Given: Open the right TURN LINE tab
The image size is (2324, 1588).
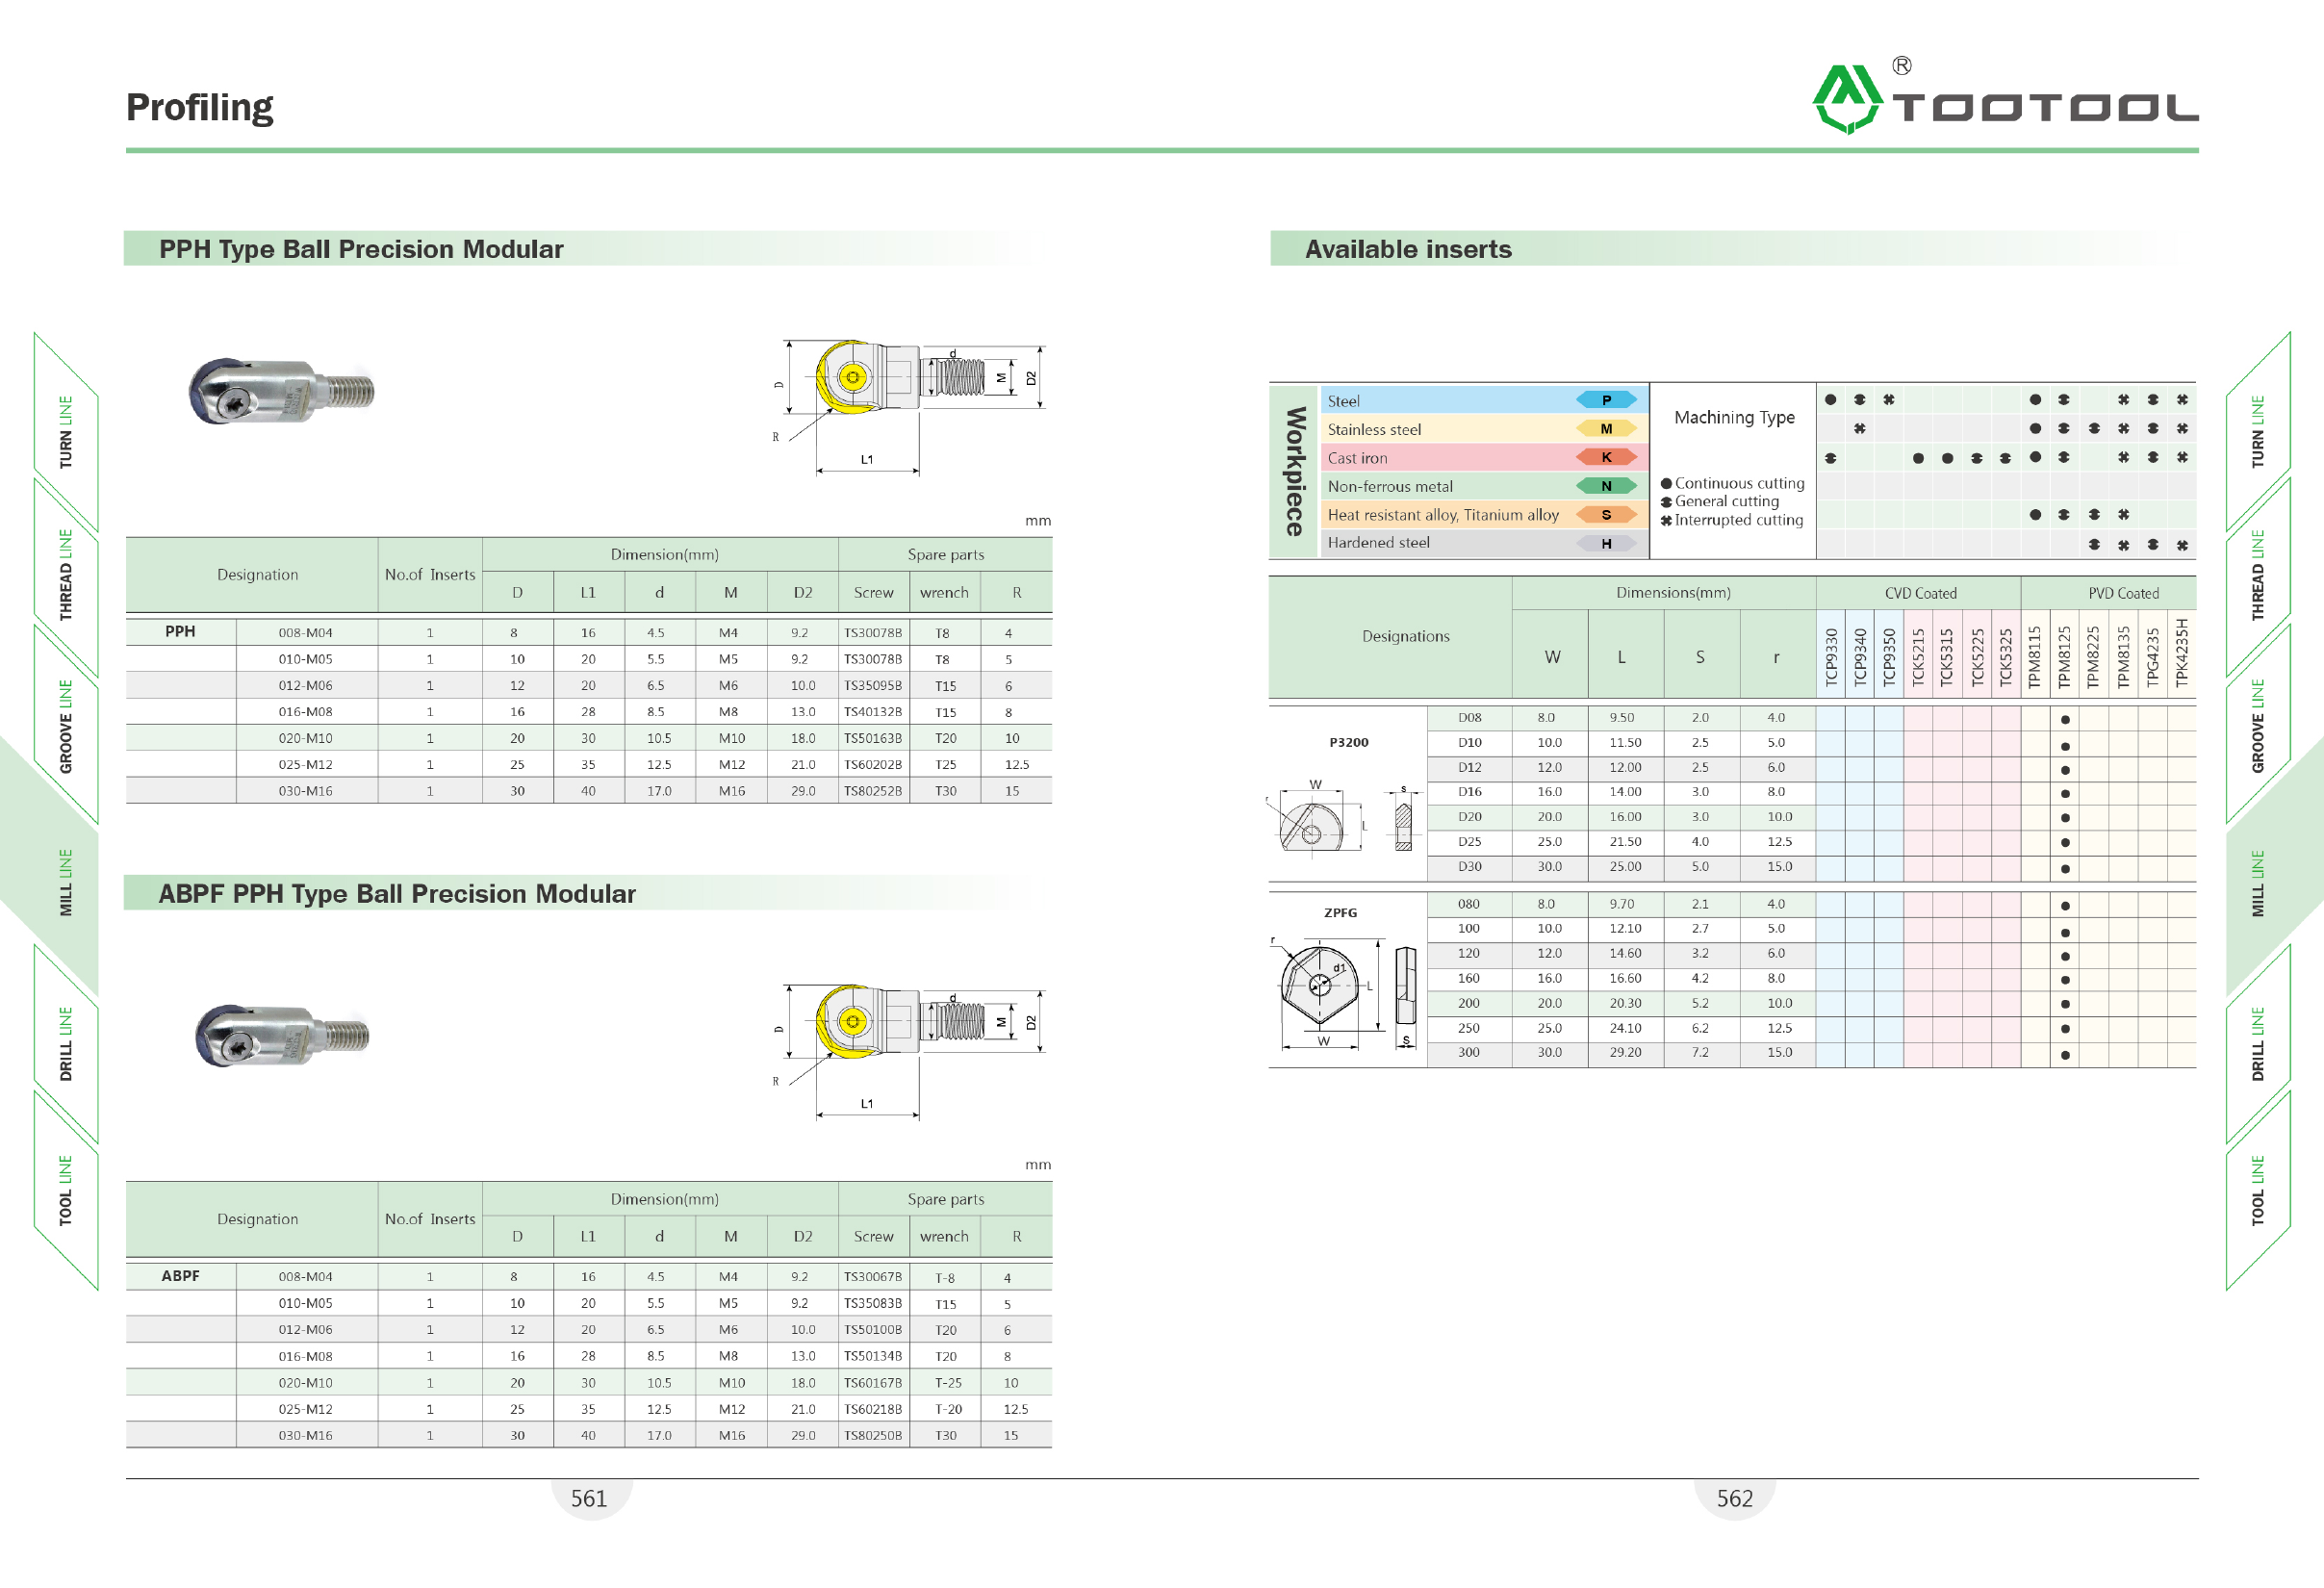Looking at the screenshot, I should [2258, 432].
